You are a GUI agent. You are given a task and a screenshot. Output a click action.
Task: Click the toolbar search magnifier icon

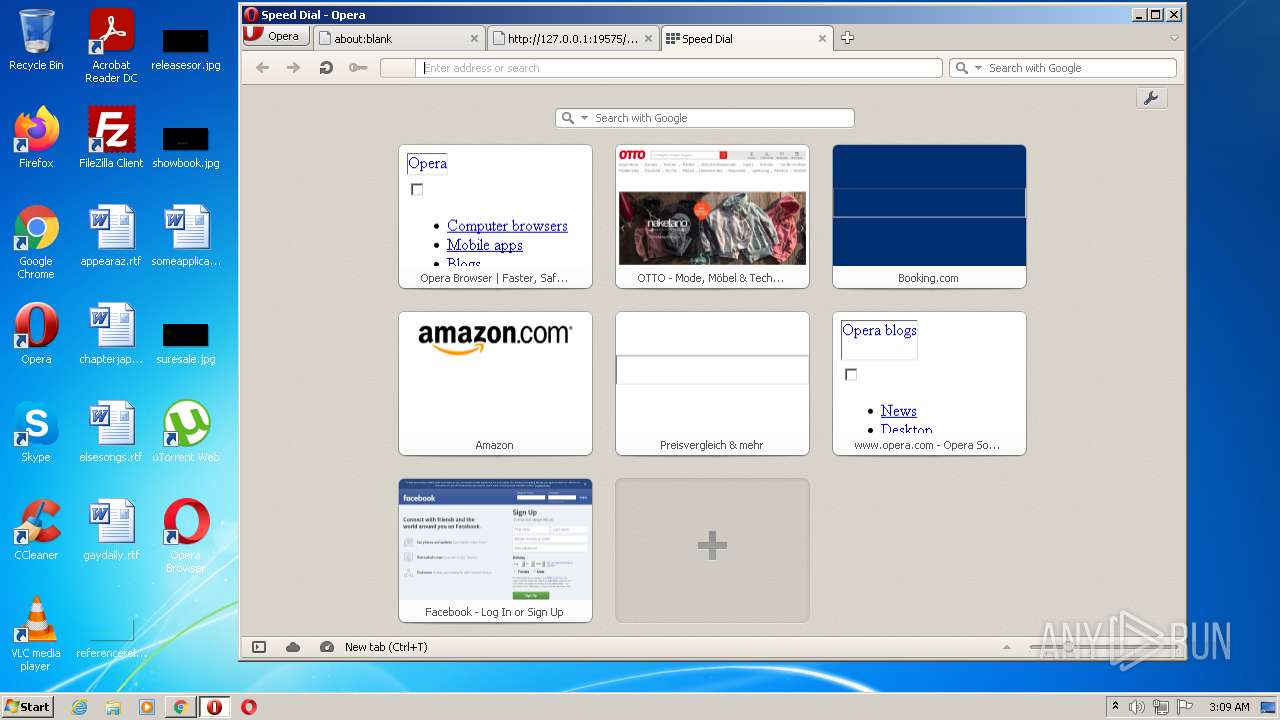click(x=962, y=68)
